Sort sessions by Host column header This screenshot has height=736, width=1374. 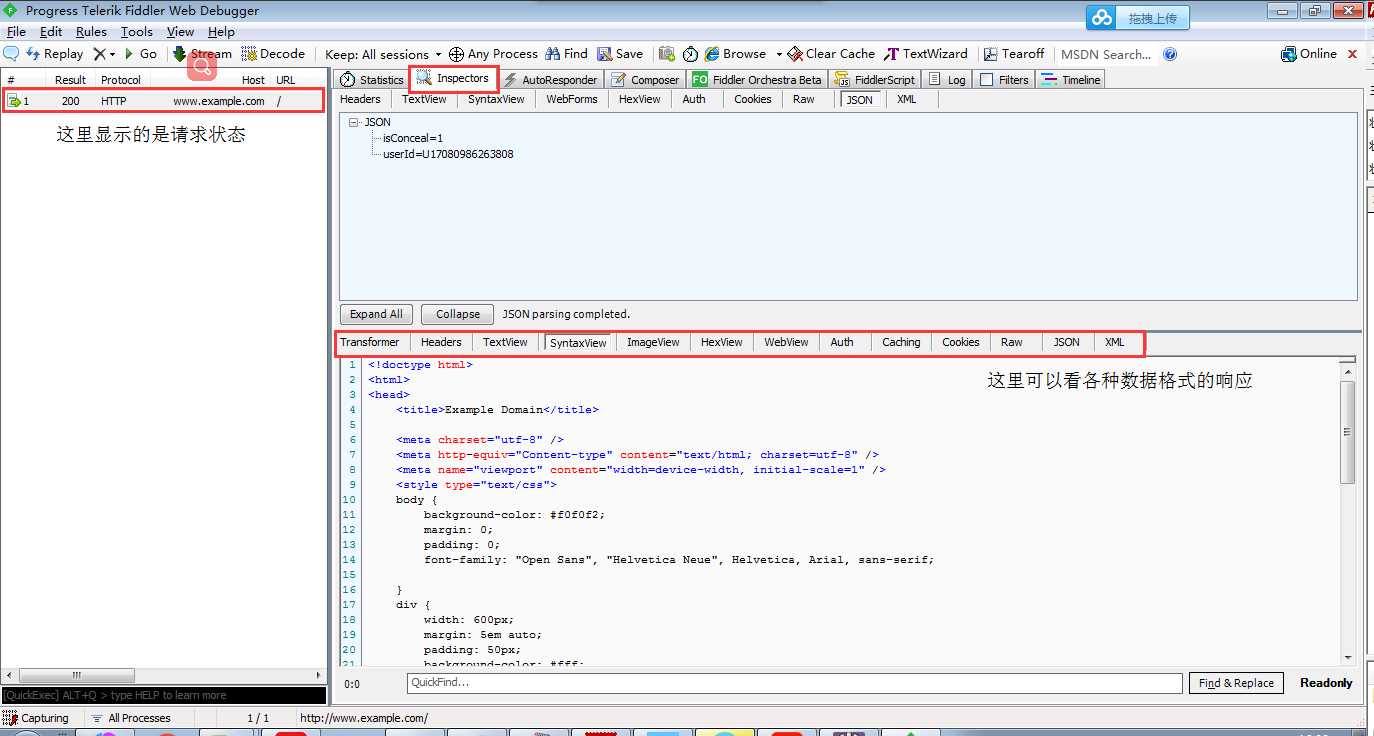click(253, 80)
